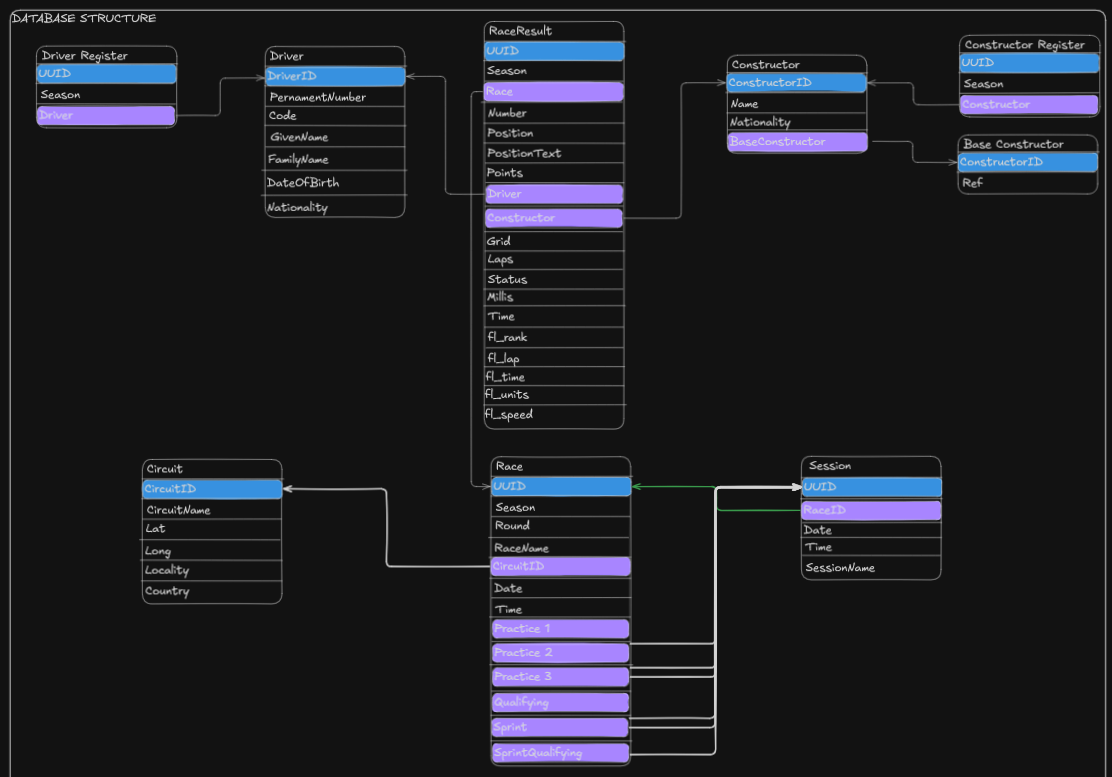The height and width of the screenshot is (777, 1112).
Task: Select purple Race field in RaceResult
Action: click(554, 91)
